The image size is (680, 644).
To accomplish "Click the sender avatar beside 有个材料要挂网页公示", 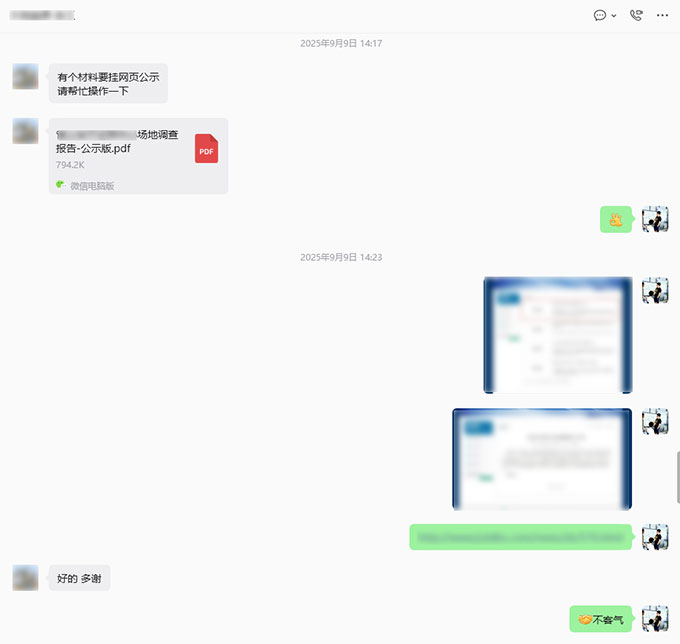I will pyautogui.click(x=25, y=76).
